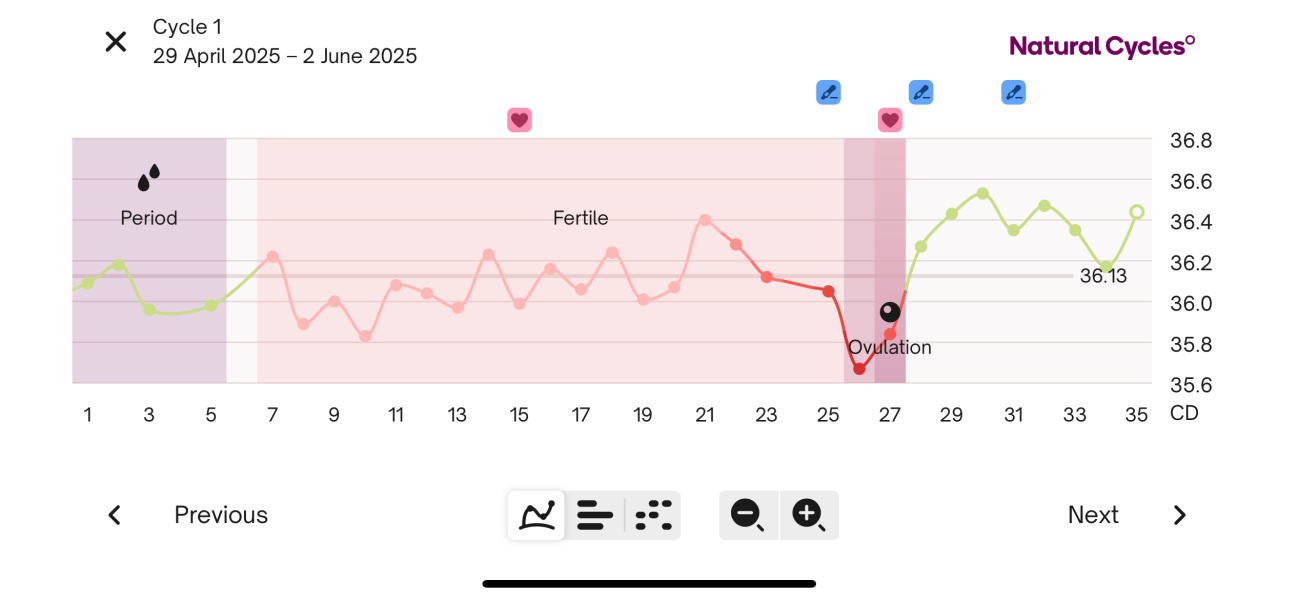Go to next cycle with right chevron
The height and width of the screenshot is (600, 1298).
(1180, 515)
